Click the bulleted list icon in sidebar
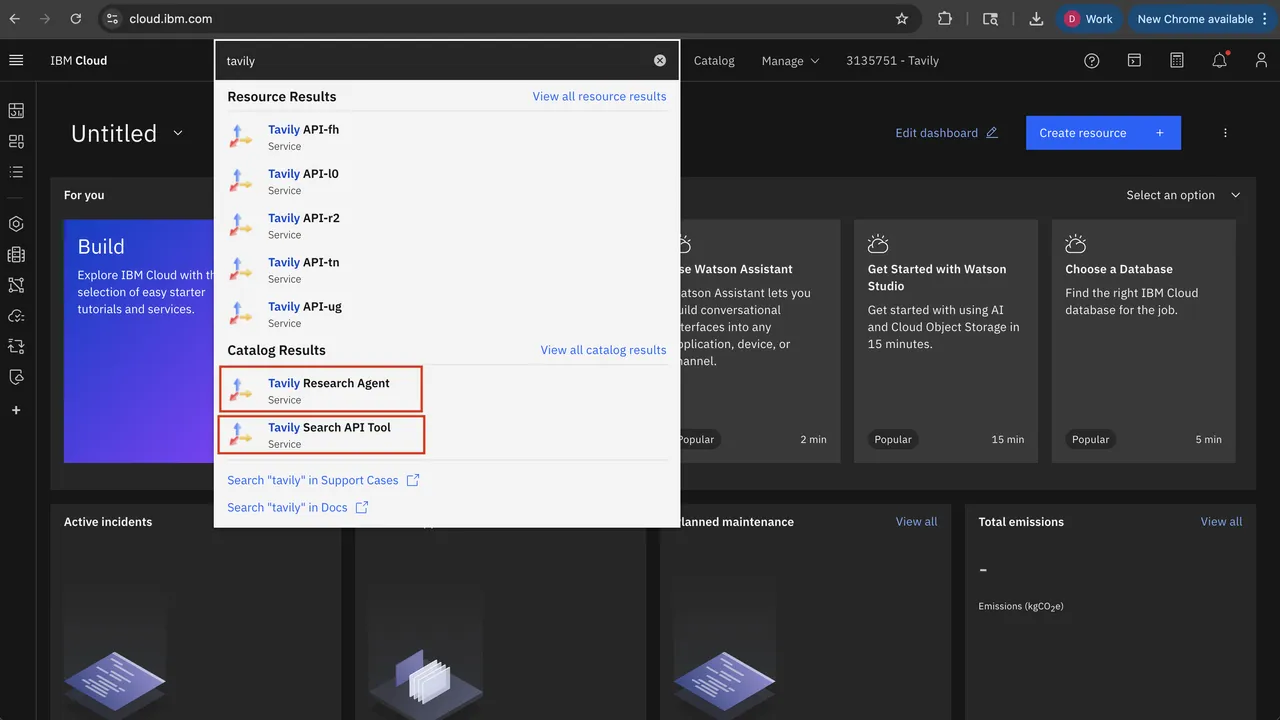The width and height of the screenshot is (1280, 720). point(16,172)
